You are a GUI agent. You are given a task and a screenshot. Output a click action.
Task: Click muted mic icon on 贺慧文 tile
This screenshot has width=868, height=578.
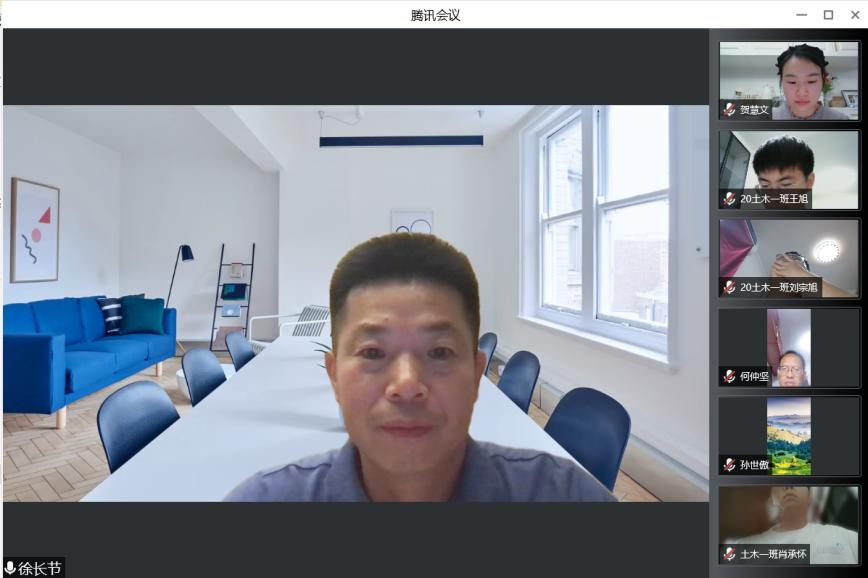[x=730, y=110]
